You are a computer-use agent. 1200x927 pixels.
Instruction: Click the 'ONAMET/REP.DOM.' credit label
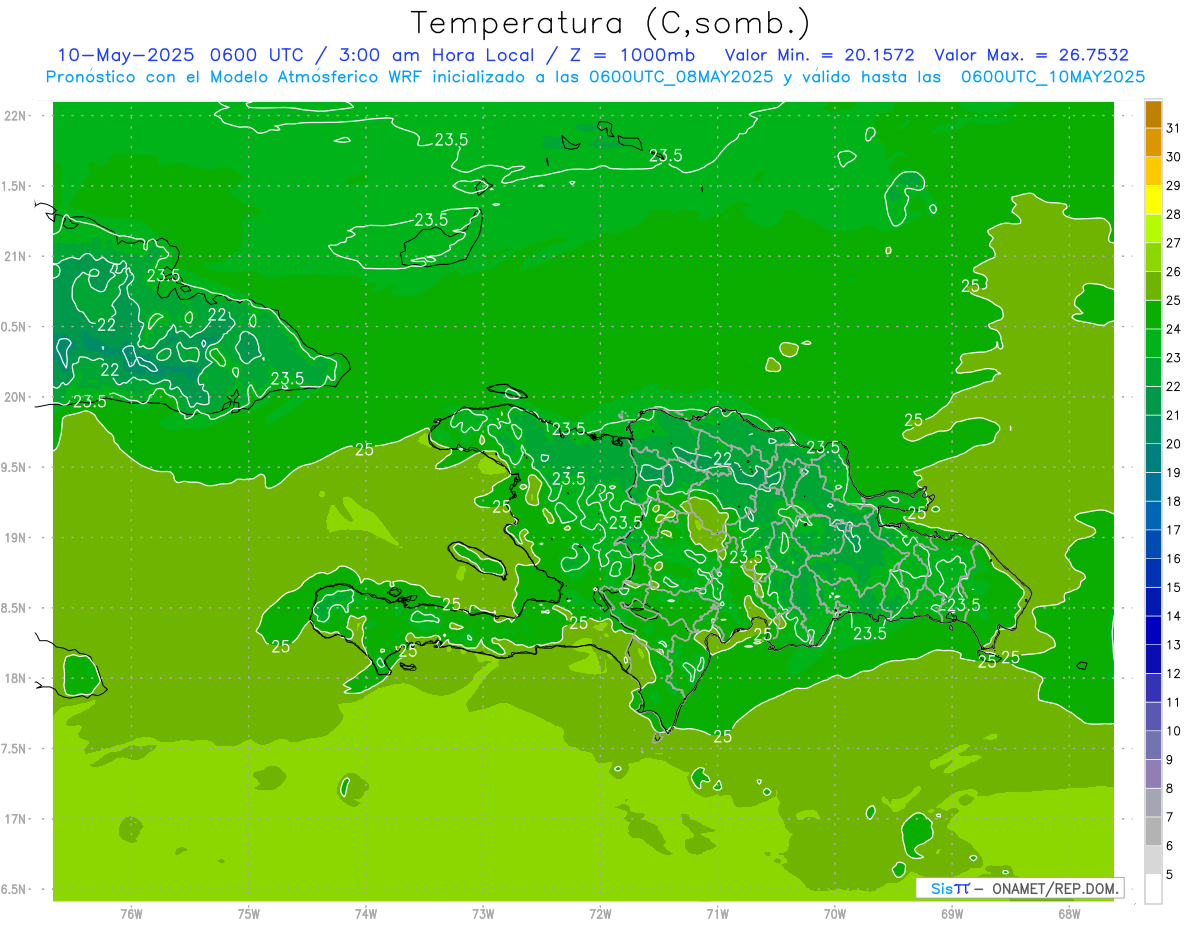coord(1056,889)
